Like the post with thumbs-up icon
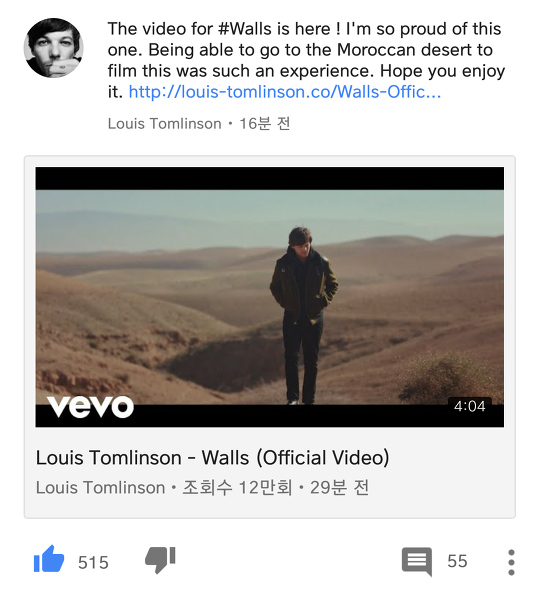This screenshot has height=603, width=540. pyautogui.click(x=49, y=559)
